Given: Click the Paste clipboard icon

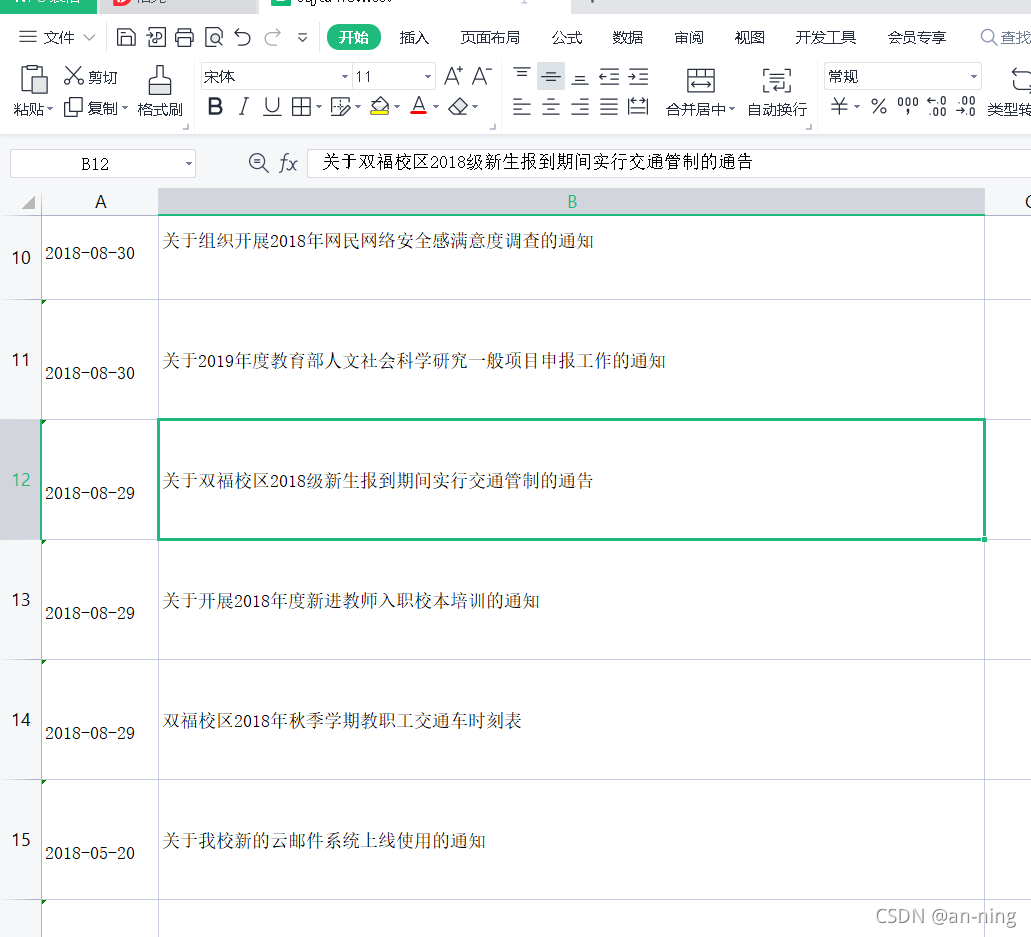Looking at the screenshot, I should tap(34, 80).
